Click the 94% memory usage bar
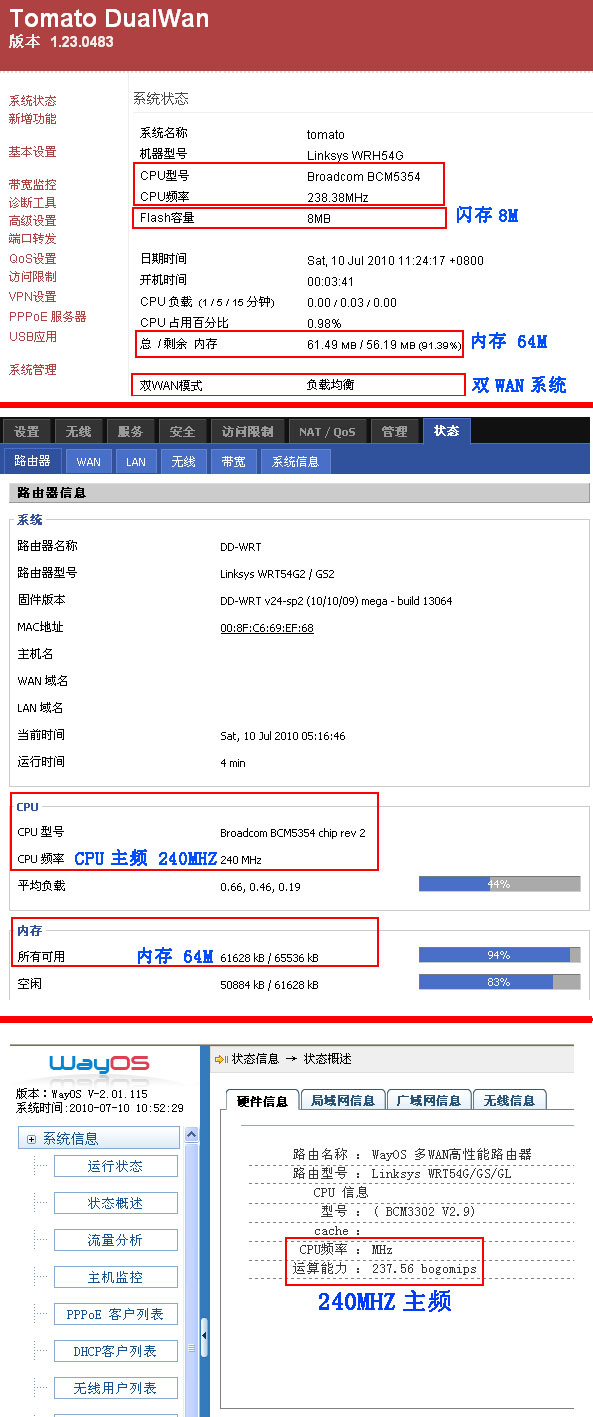Viewport: 593px width, 1417px height. tap(499, 955)
